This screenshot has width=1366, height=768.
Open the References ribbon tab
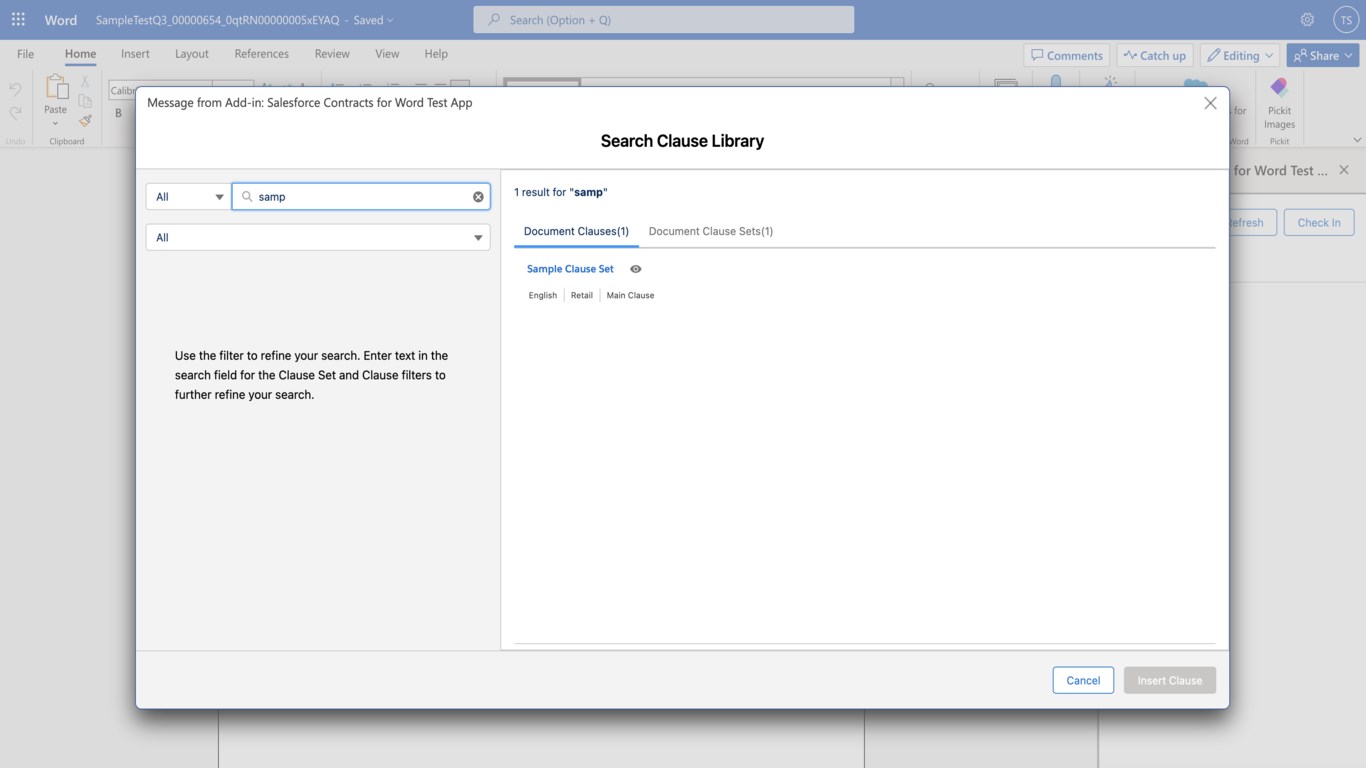pyautogui.click(x=261, y=54)
